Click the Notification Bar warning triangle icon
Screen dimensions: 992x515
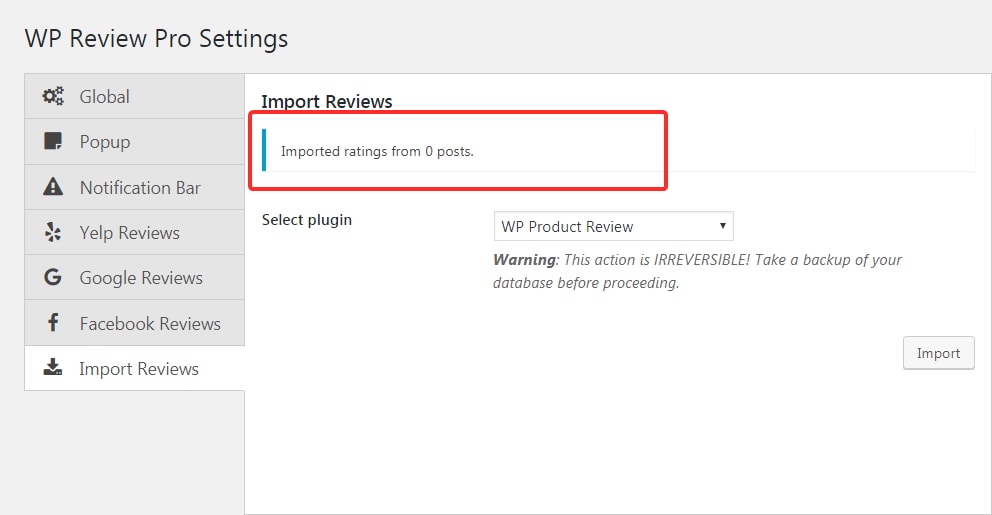click(x=53, y=187)
